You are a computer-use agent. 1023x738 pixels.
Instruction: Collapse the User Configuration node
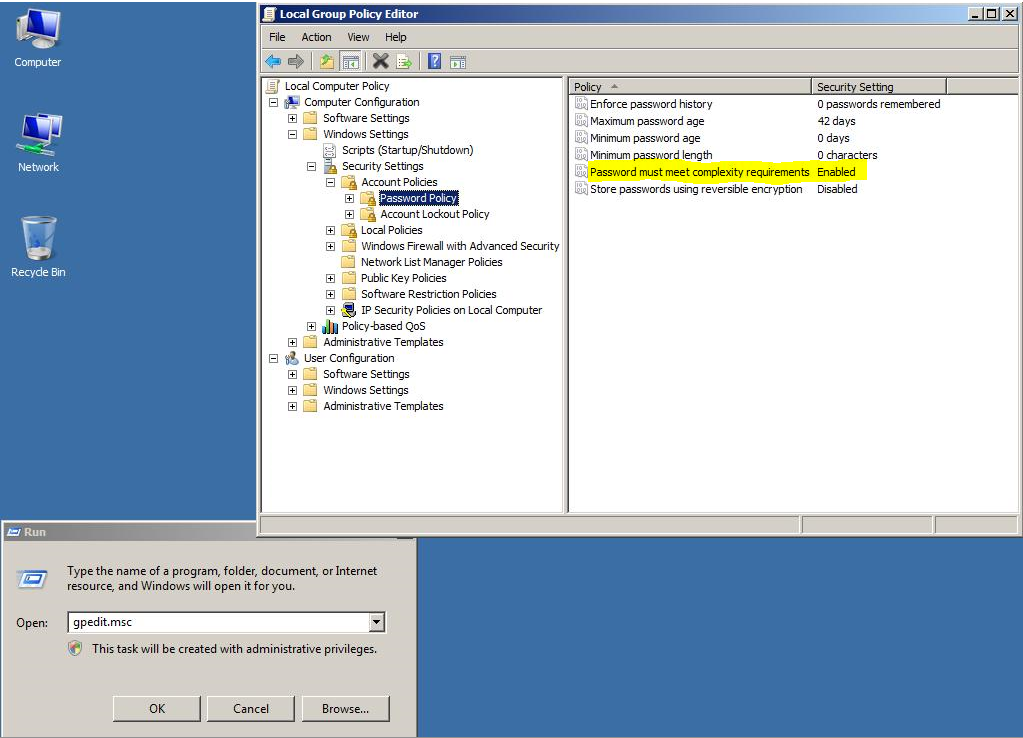(x=273, y=358)
